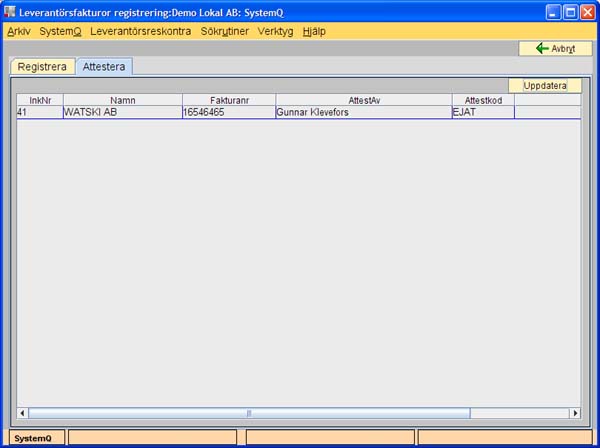Select the EJAT attest code cell
Image resolution: width=600 pixels, height=448 pixels.
(483, 112)
